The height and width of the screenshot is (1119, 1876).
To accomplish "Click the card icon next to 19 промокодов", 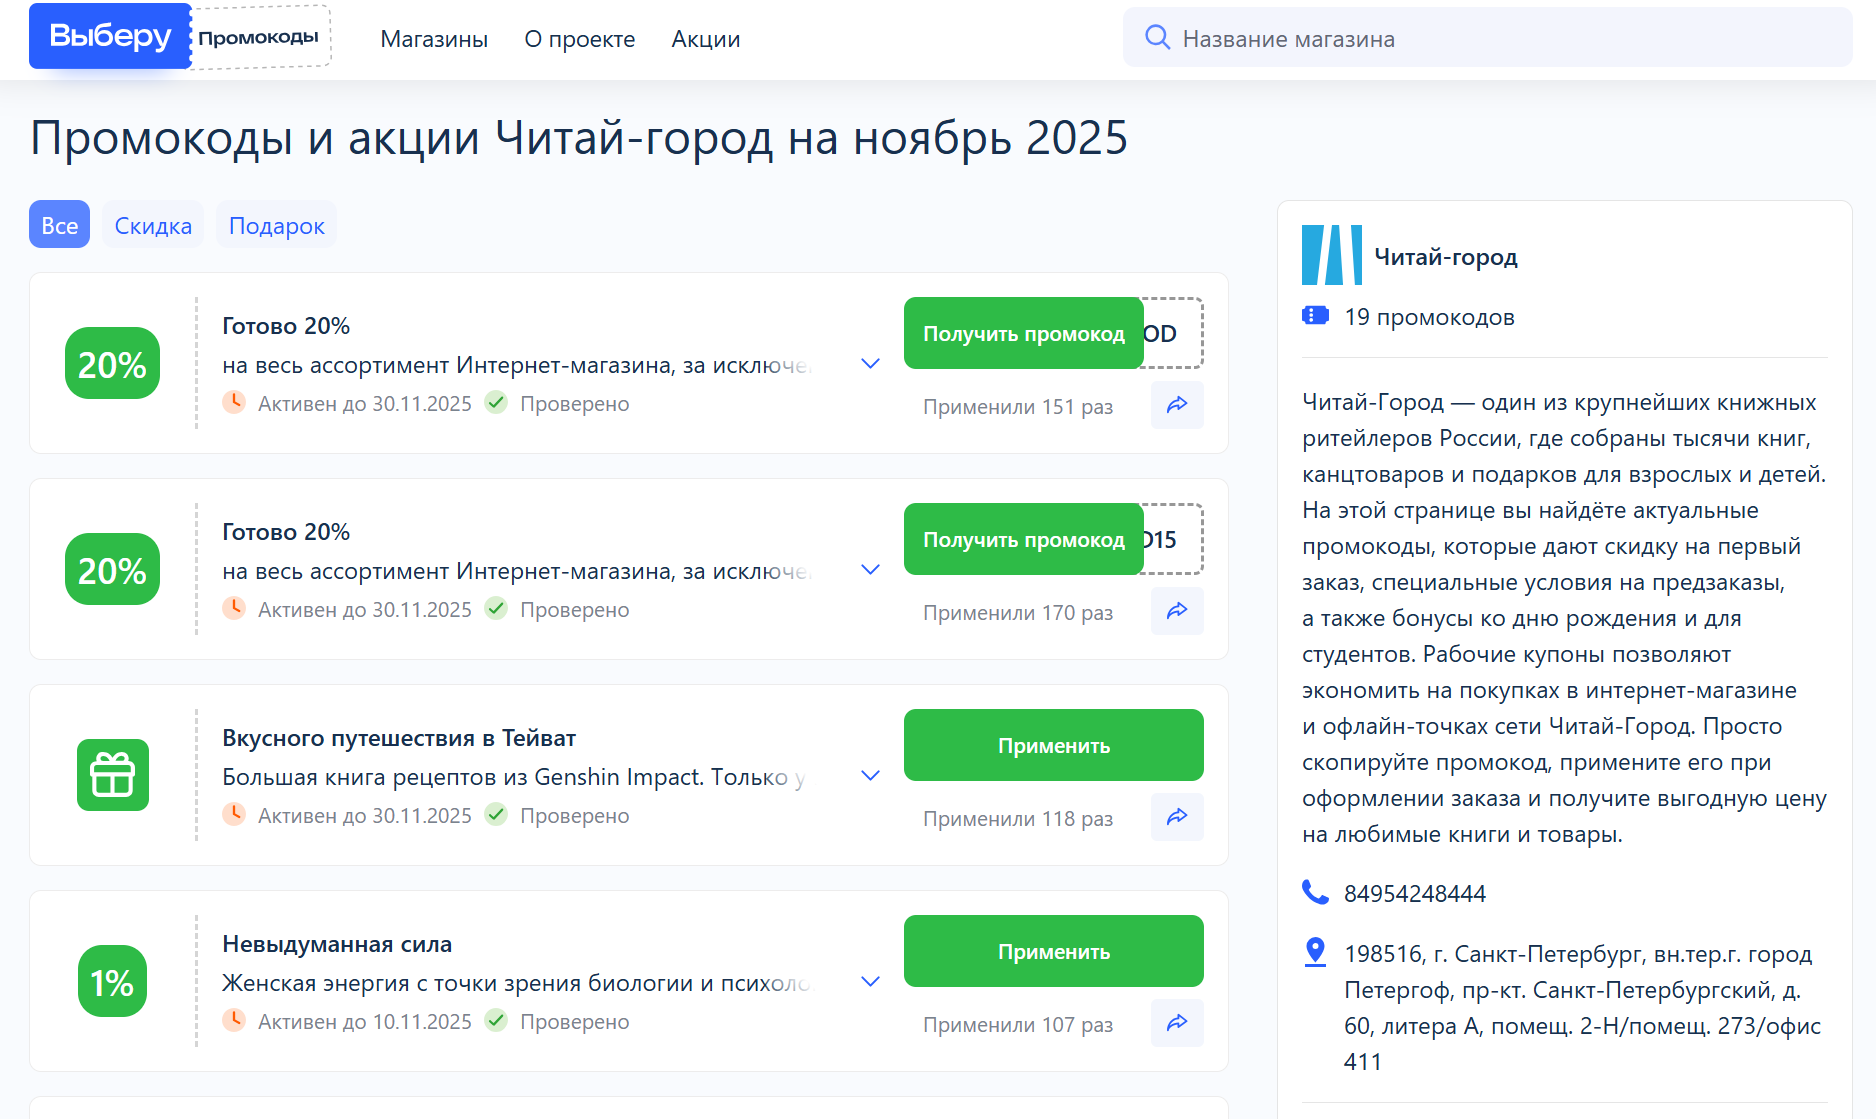I will [1315, 317].
